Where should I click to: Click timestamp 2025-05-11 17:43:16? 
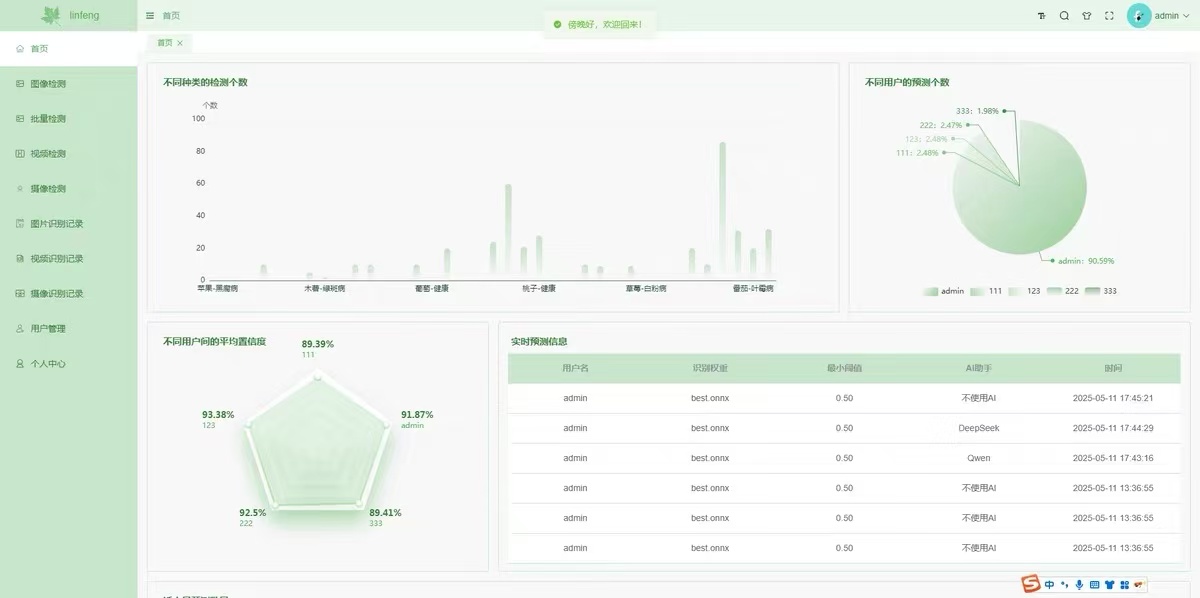[1113, 458]
